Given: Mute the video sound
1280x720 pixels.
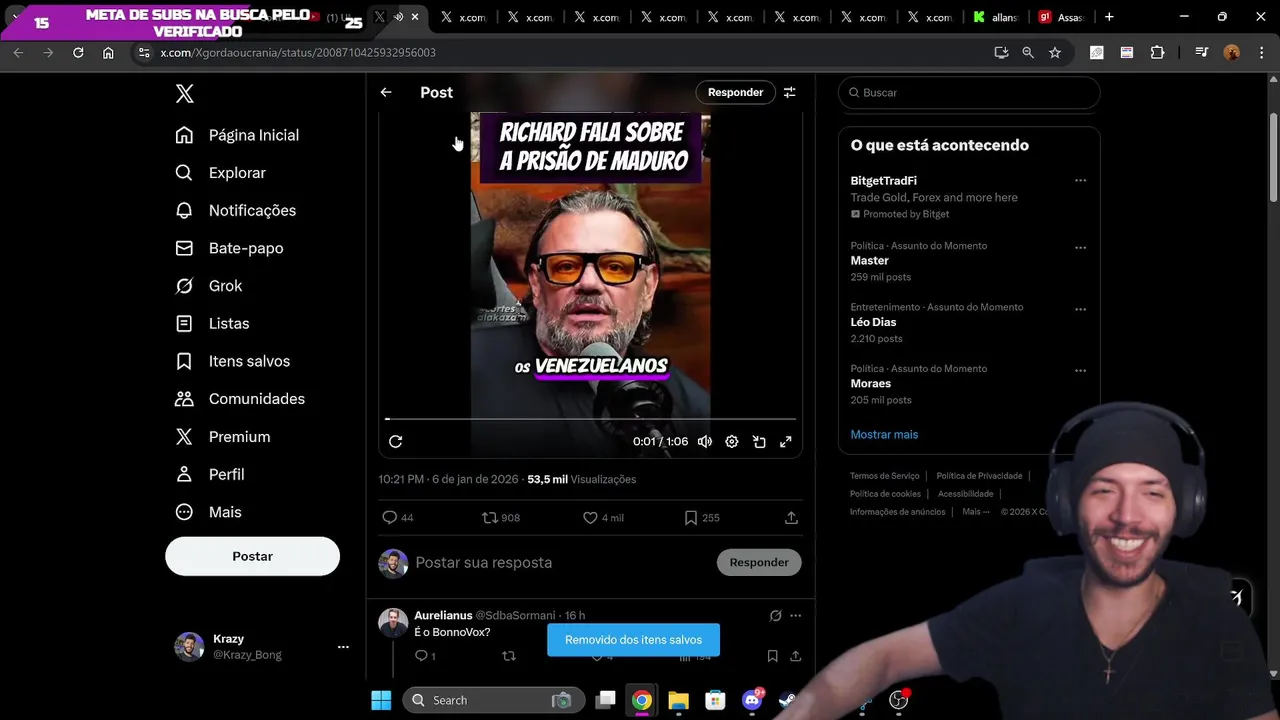Looking at the screenshot, I should point(705,441).
